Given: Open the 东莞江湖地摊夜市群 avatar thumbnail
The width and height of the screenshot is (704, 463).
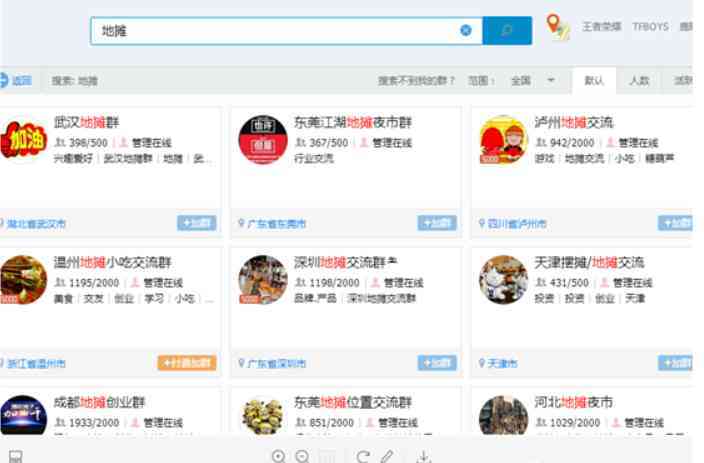Looking at the screenshot, I should 263,140.
